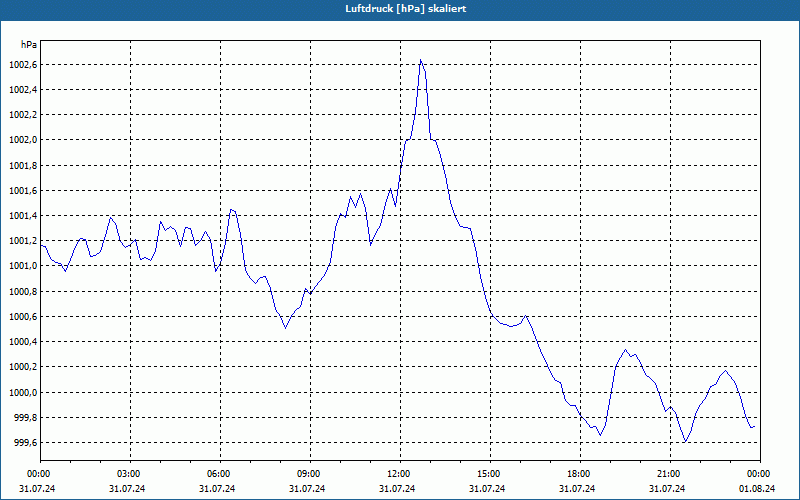Select the y-axis tick '1000,2'
The width and height of the screenshot is (800, 500).
tap(23, 367)
